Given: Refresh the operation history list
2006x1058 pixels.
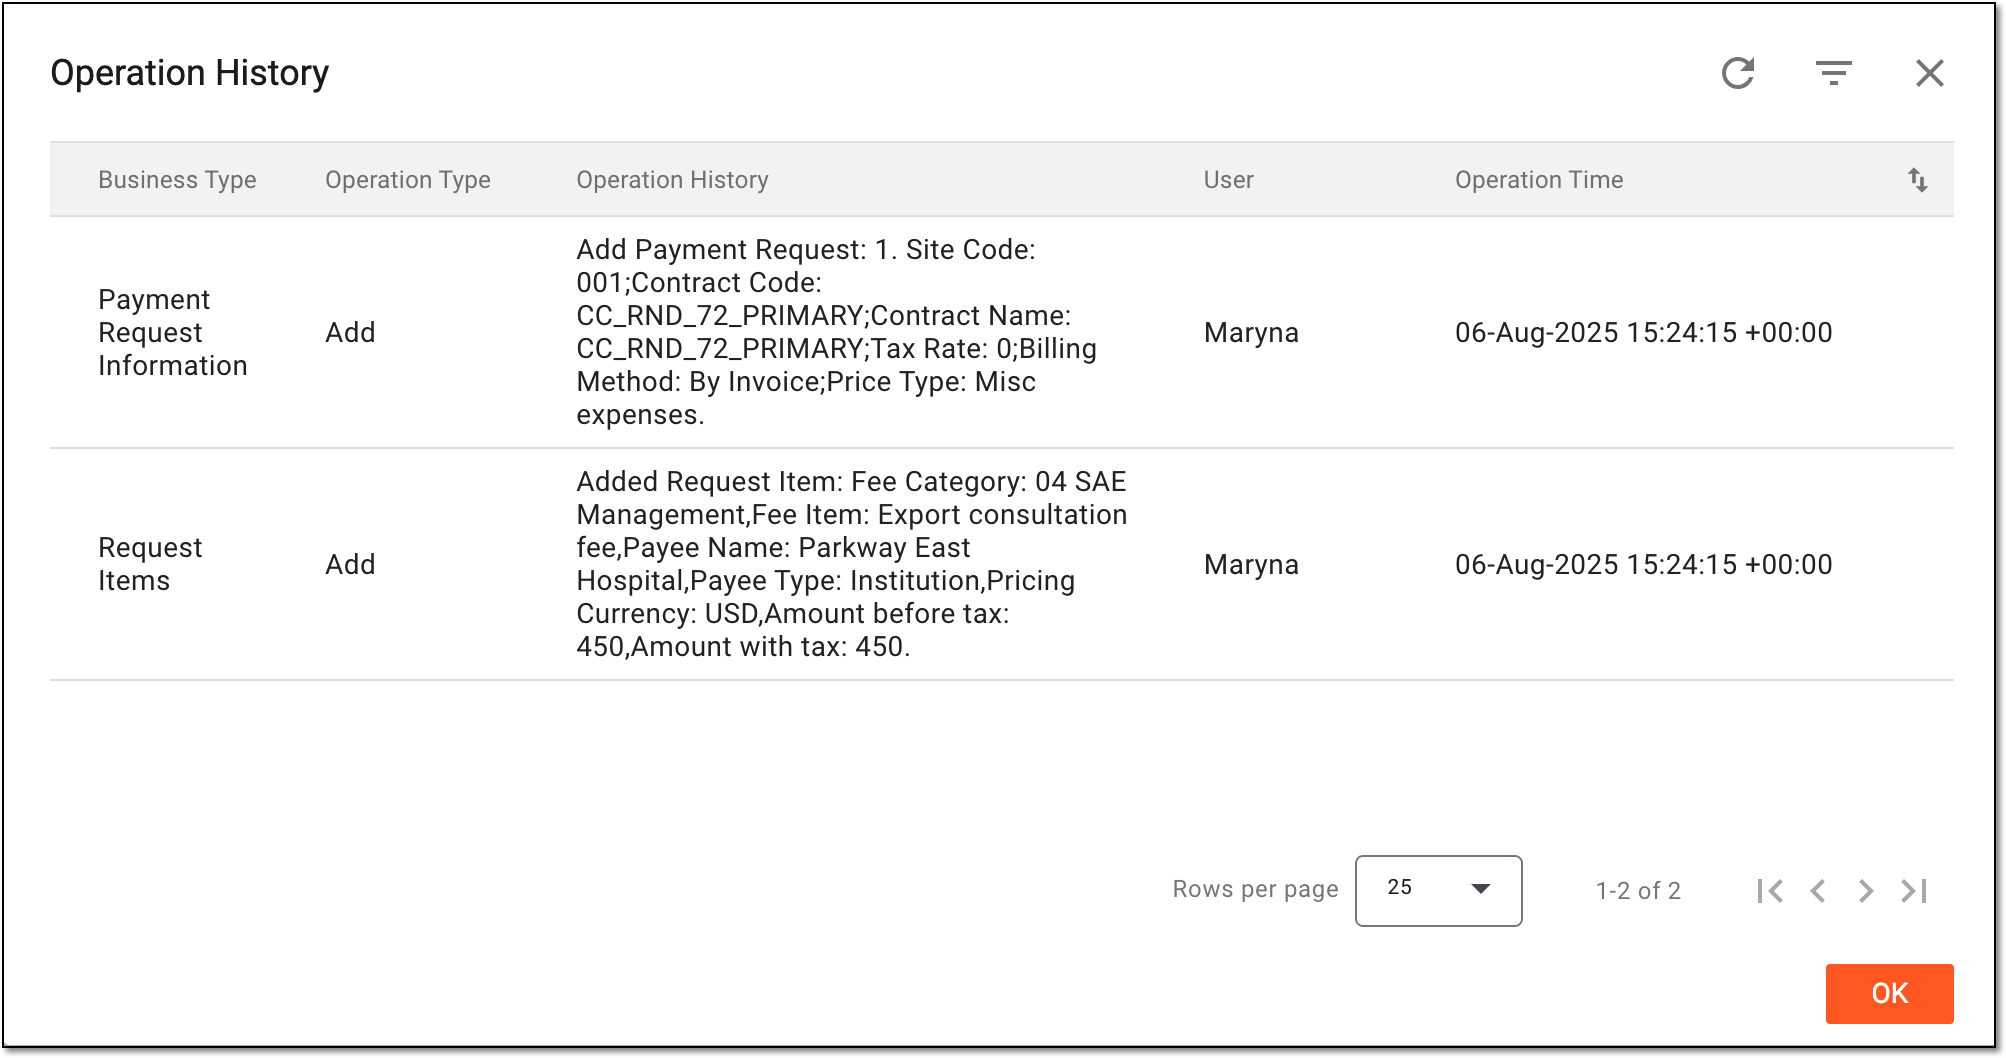Looking at the screenshot, I should pos(1738,73).
